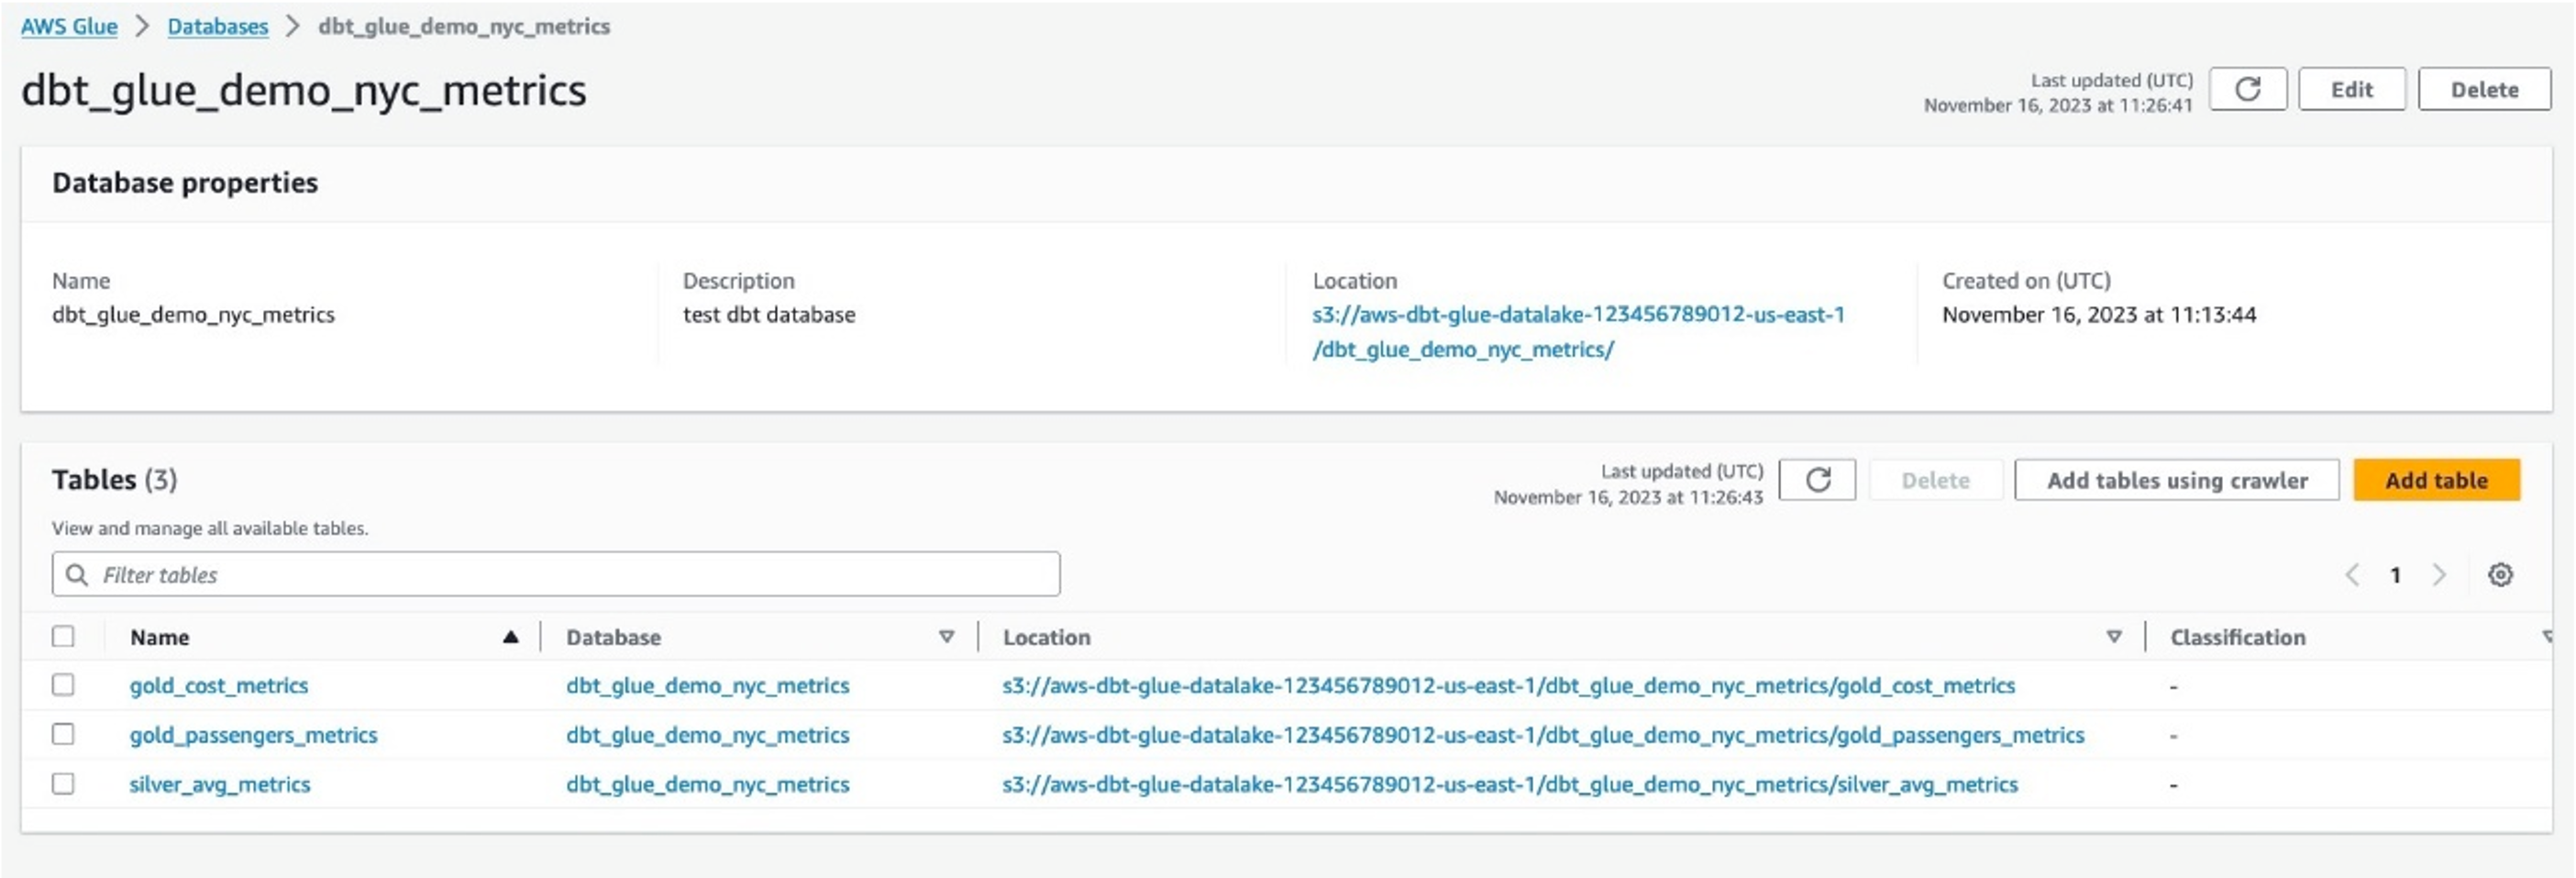Open the gold_passengers_metrics table
Screen dimensions: 2576x878
253,735
